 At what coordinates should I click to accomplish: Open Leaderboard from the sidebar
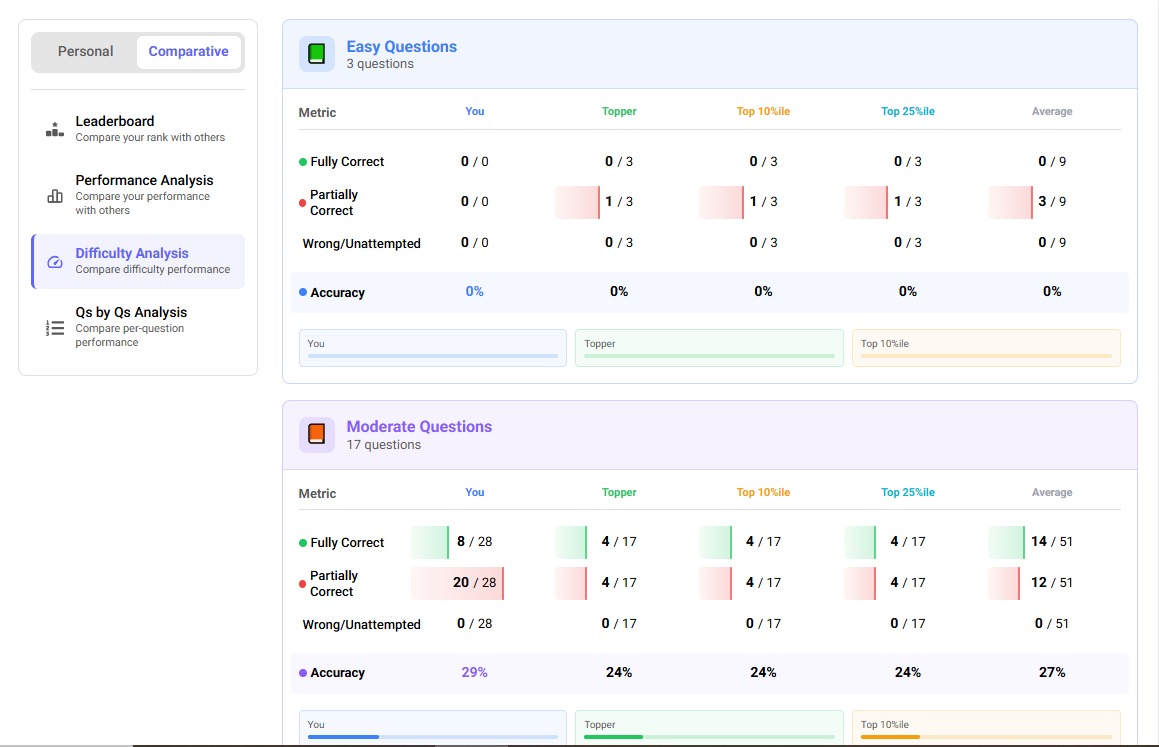coord(137,129)
